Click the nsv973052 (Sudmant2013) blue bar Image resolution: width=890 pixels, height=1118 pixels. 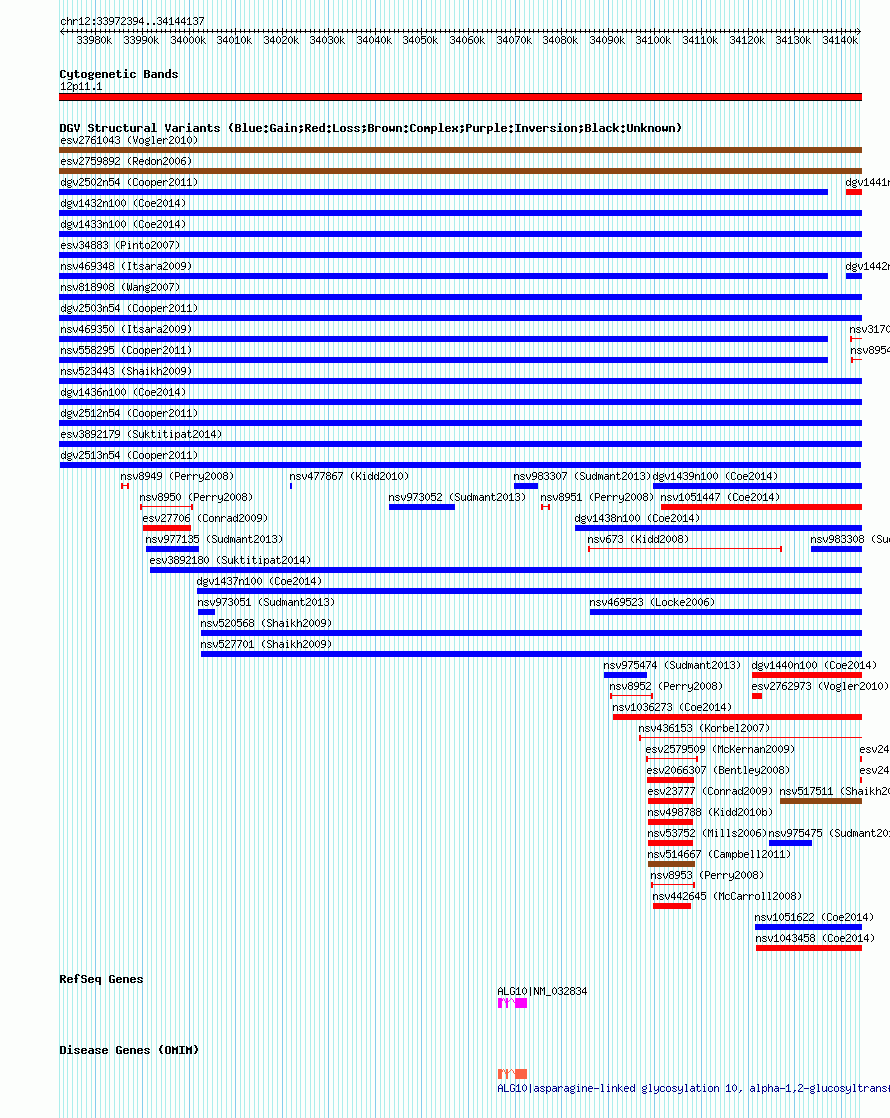[421, 507]
